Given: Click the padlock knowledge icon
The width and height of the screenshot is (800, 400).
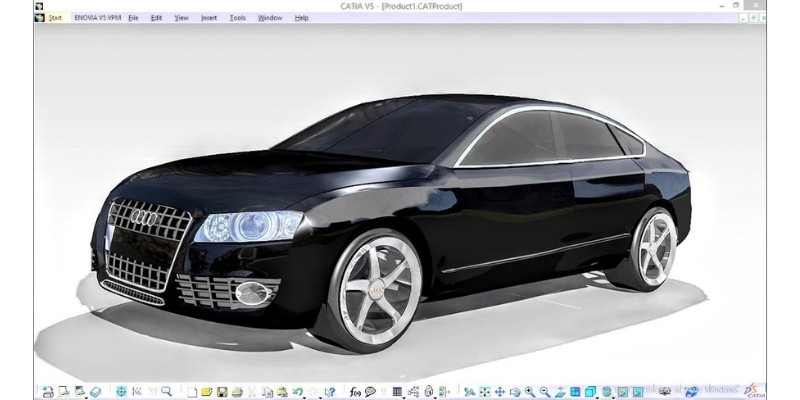Looking at the screenshot, I should (x=428, y=391).
